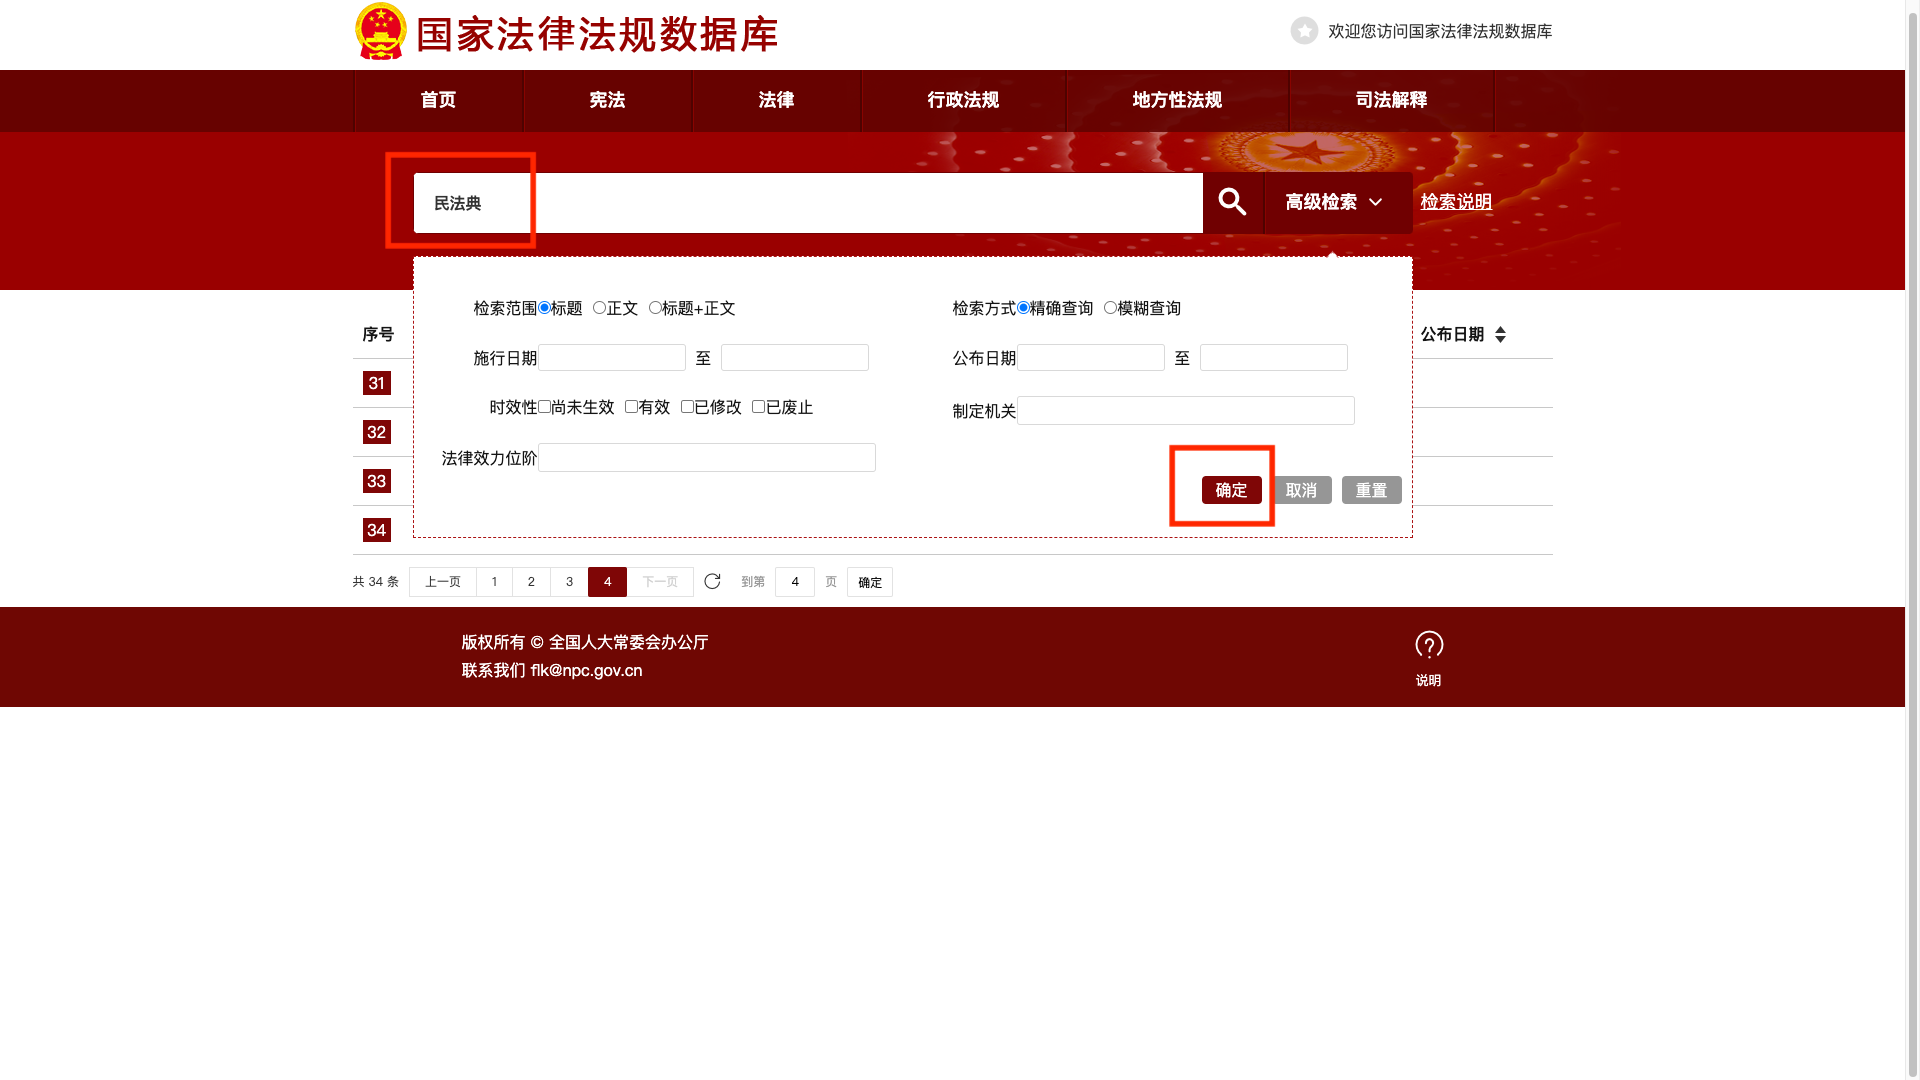Open the 宪法 navigation tab
1920x1080 pixels.
pyautogui.click(x=607, y=100)
